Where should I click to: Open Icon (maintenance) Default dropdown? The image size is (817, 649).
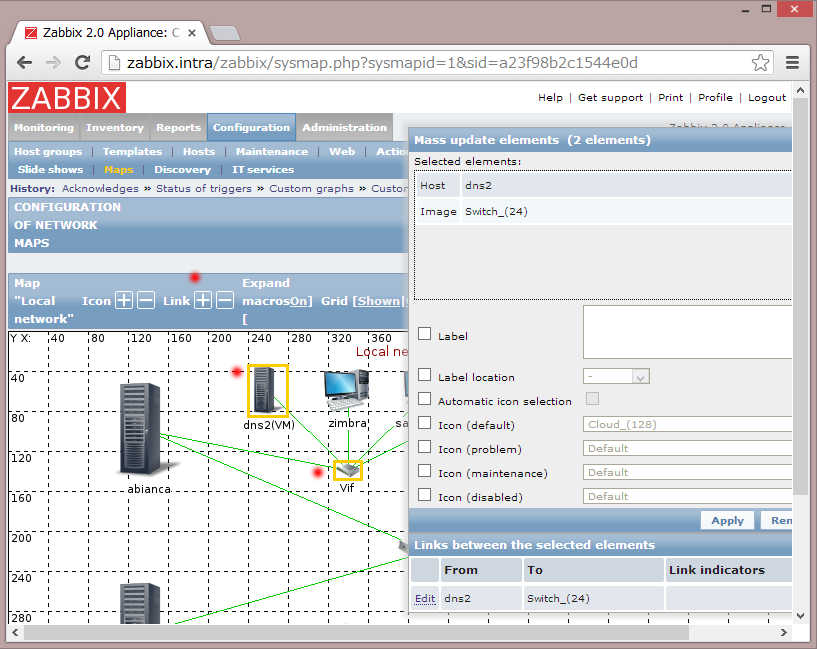[x=687, y=472]
